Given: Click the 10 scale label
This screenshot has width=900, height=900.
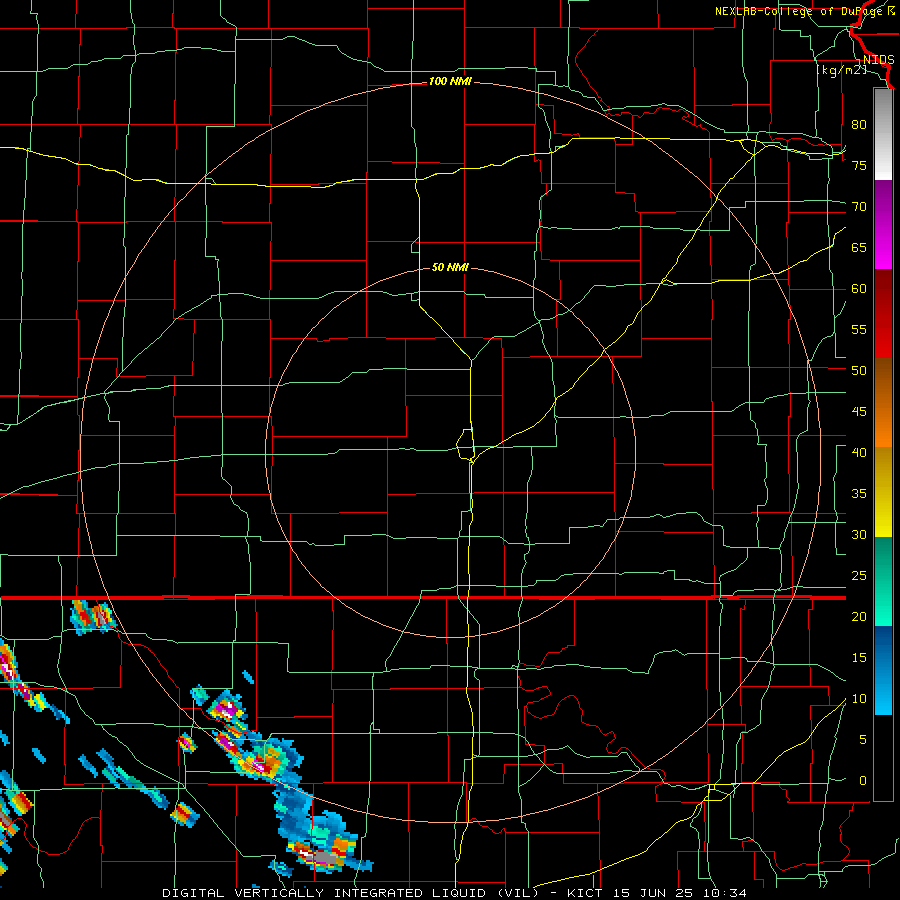Looking at the screenshot, I should click(859, 699).
